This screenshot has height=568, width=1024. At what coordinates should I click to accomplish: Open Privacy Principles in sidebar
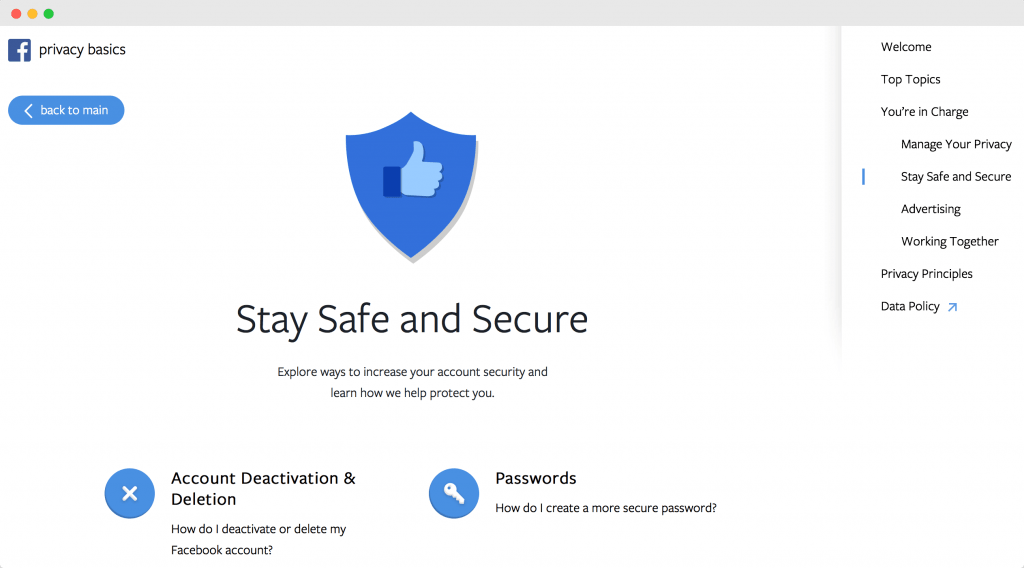click(926, 274)
